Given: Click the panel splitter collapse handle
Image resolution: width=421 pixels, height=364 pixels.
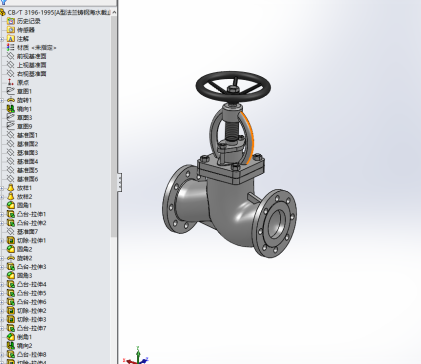Looking at the screenshot, I should (119, 182).
